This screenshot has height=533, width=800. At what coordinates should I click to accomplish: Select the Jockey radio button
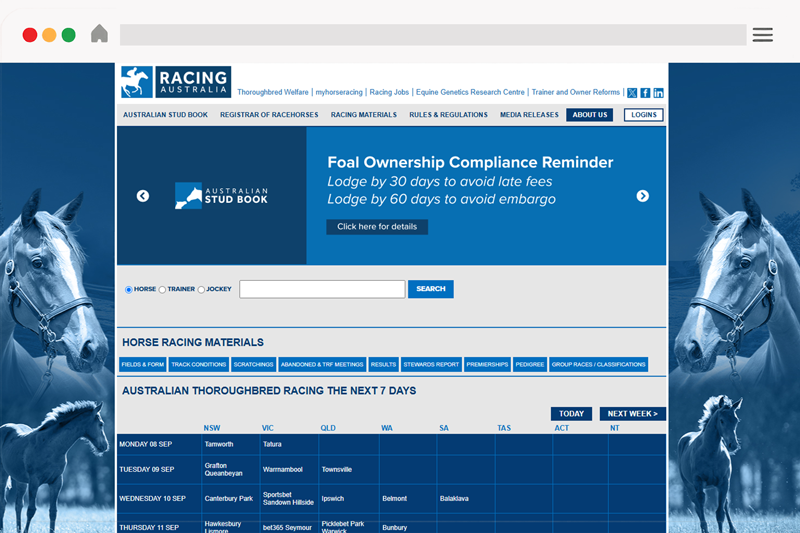pyautogui.click(x=201, y=290)
